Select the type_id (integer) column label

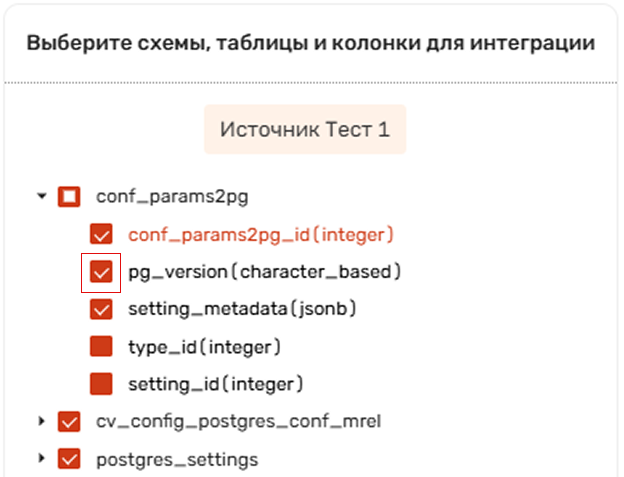pyautogui.click(x=205, y=347)
